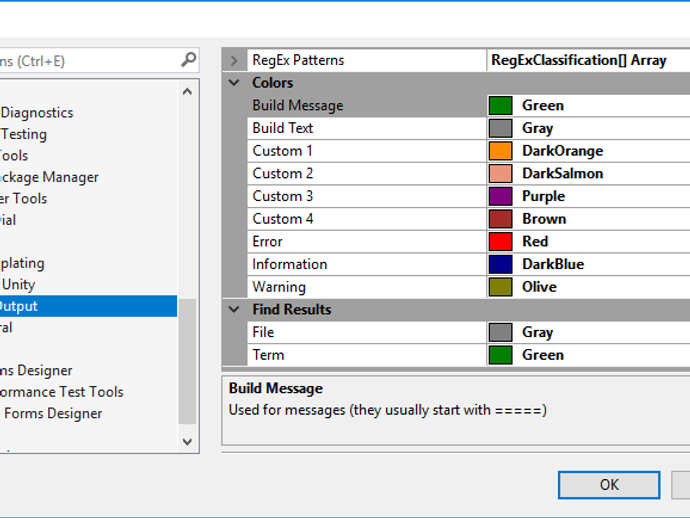Viewport: 690px width, 518px height.
Task: Click the green Build Message color swatch
Action: [x=500, y=106]
